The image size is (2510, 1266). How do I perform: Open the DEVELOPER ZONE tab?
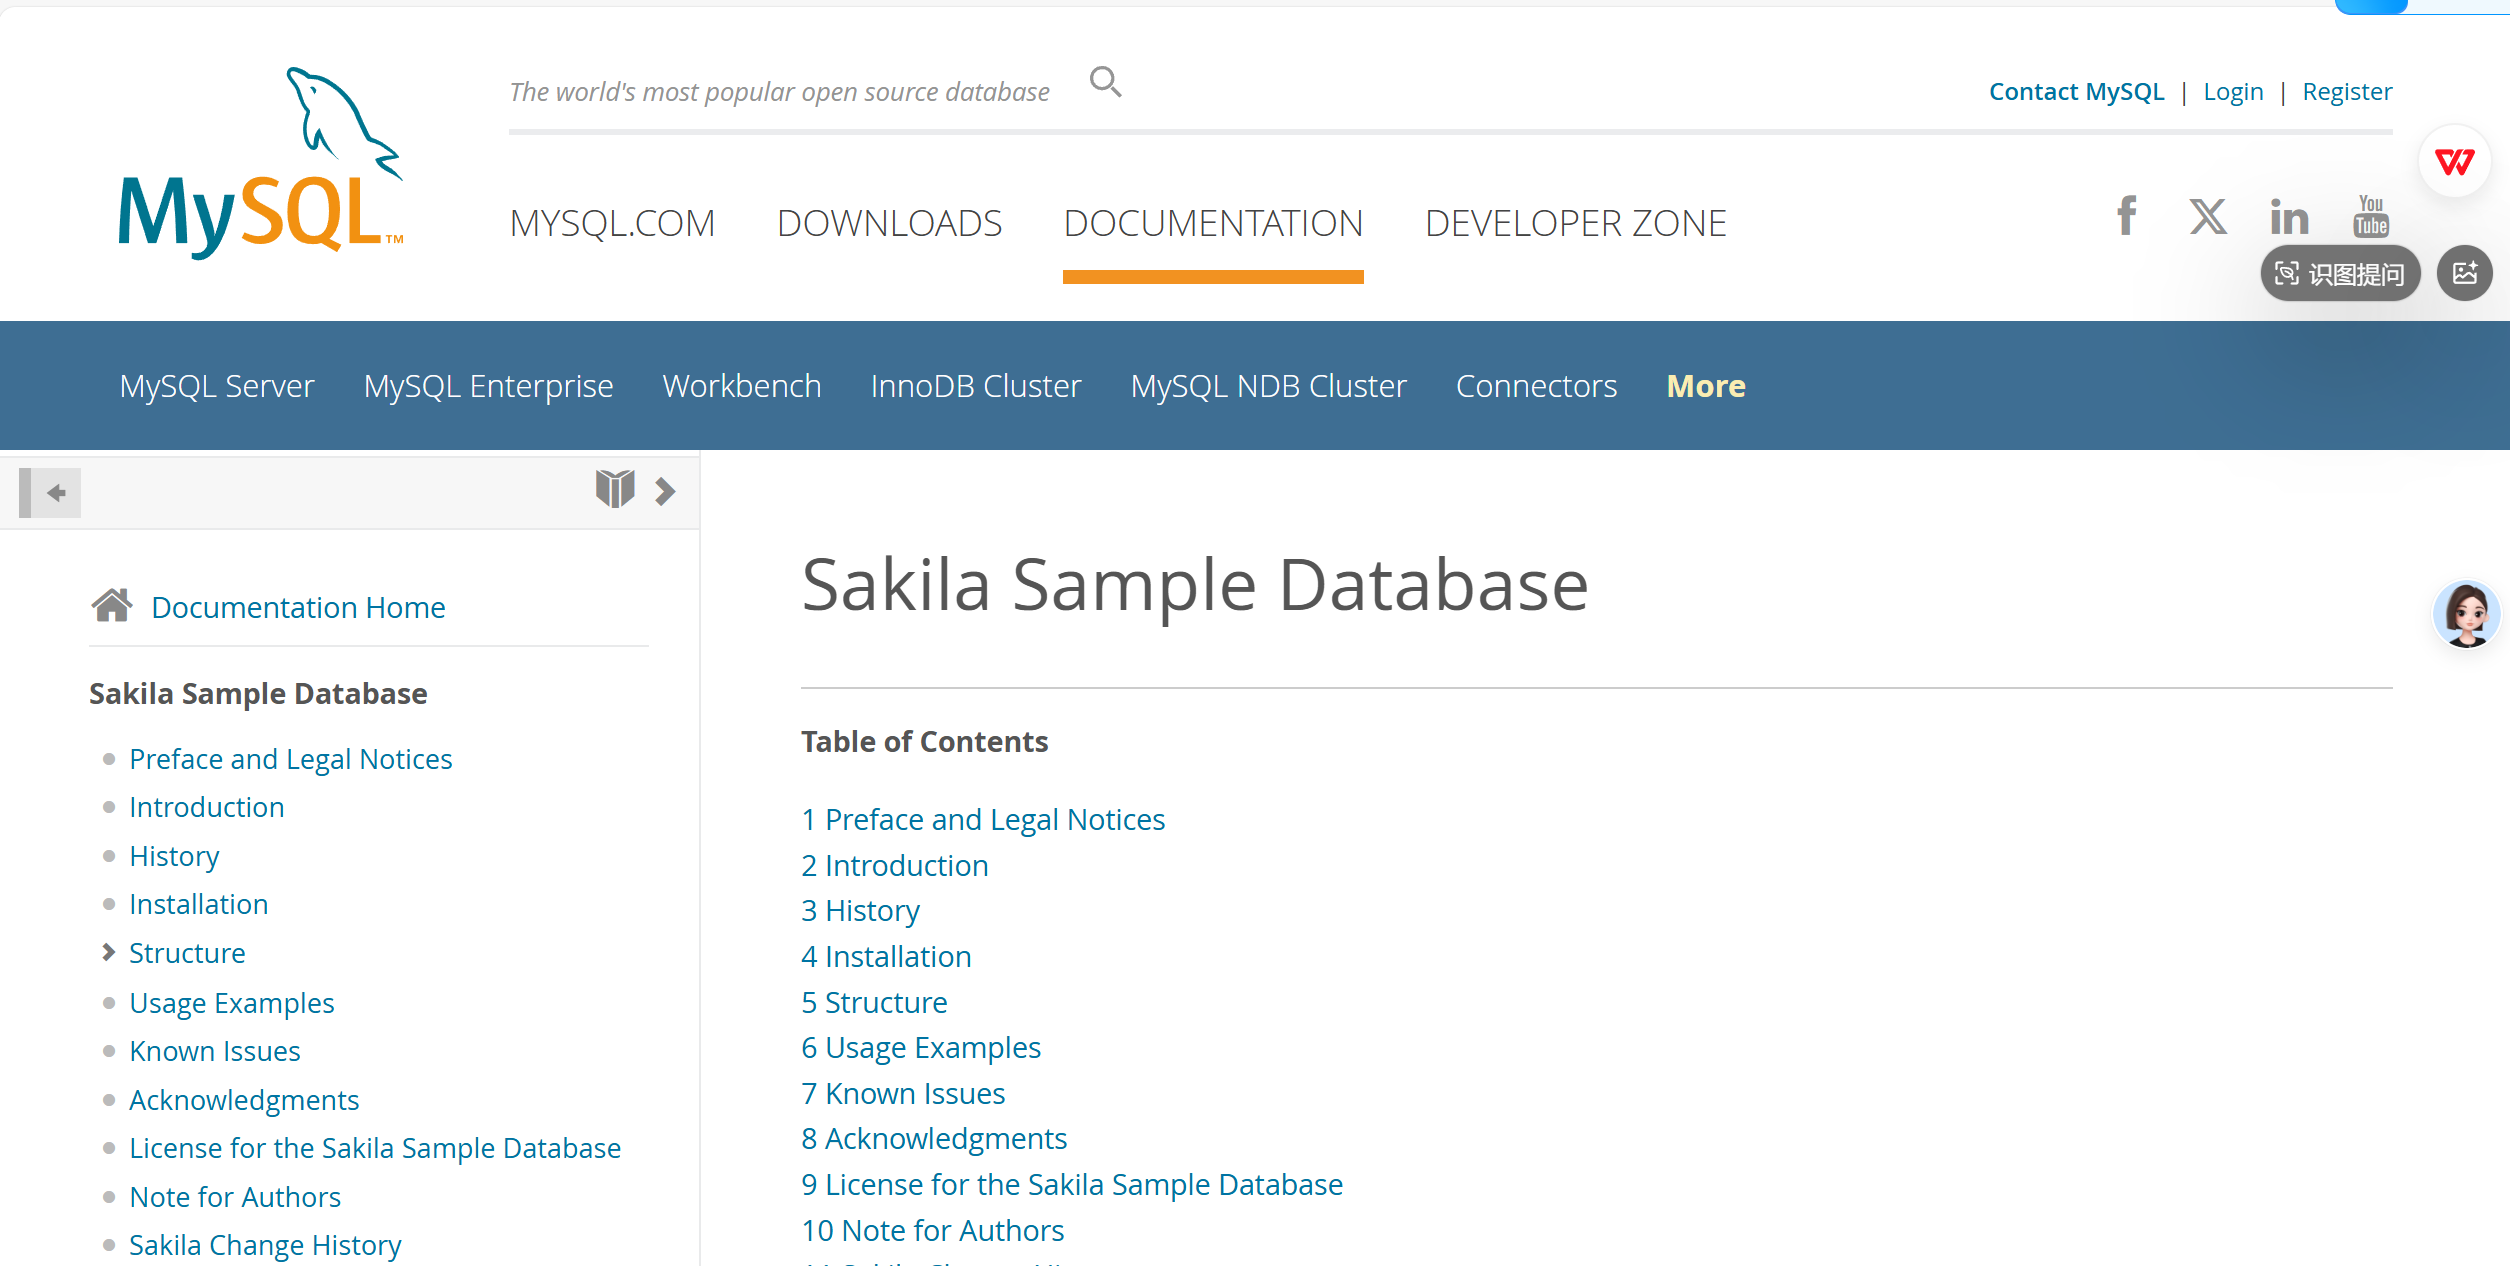point(1575,223)
